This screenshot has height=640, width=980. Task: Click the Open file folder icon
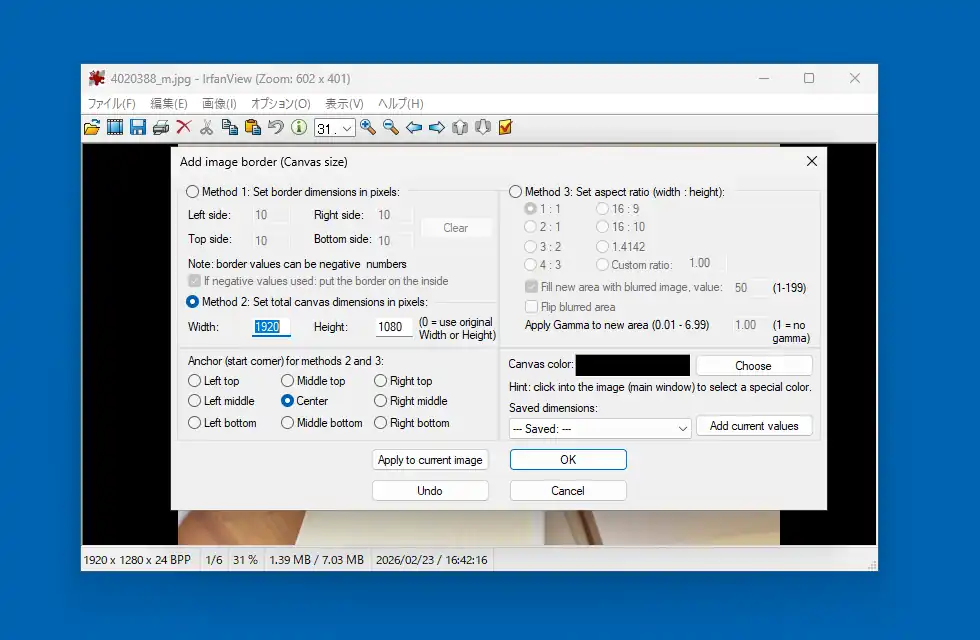[92, 127]
